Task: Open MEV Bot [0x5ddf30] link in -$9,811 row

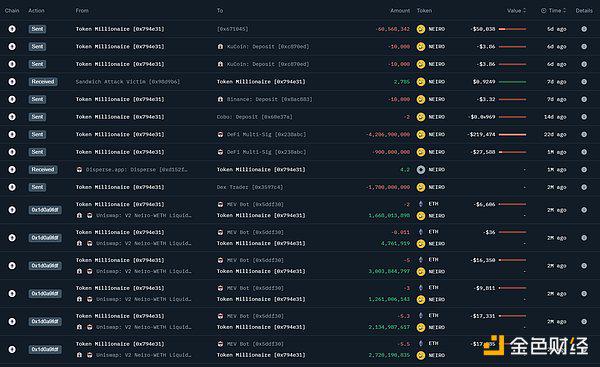Action: (x=255, y=288)
